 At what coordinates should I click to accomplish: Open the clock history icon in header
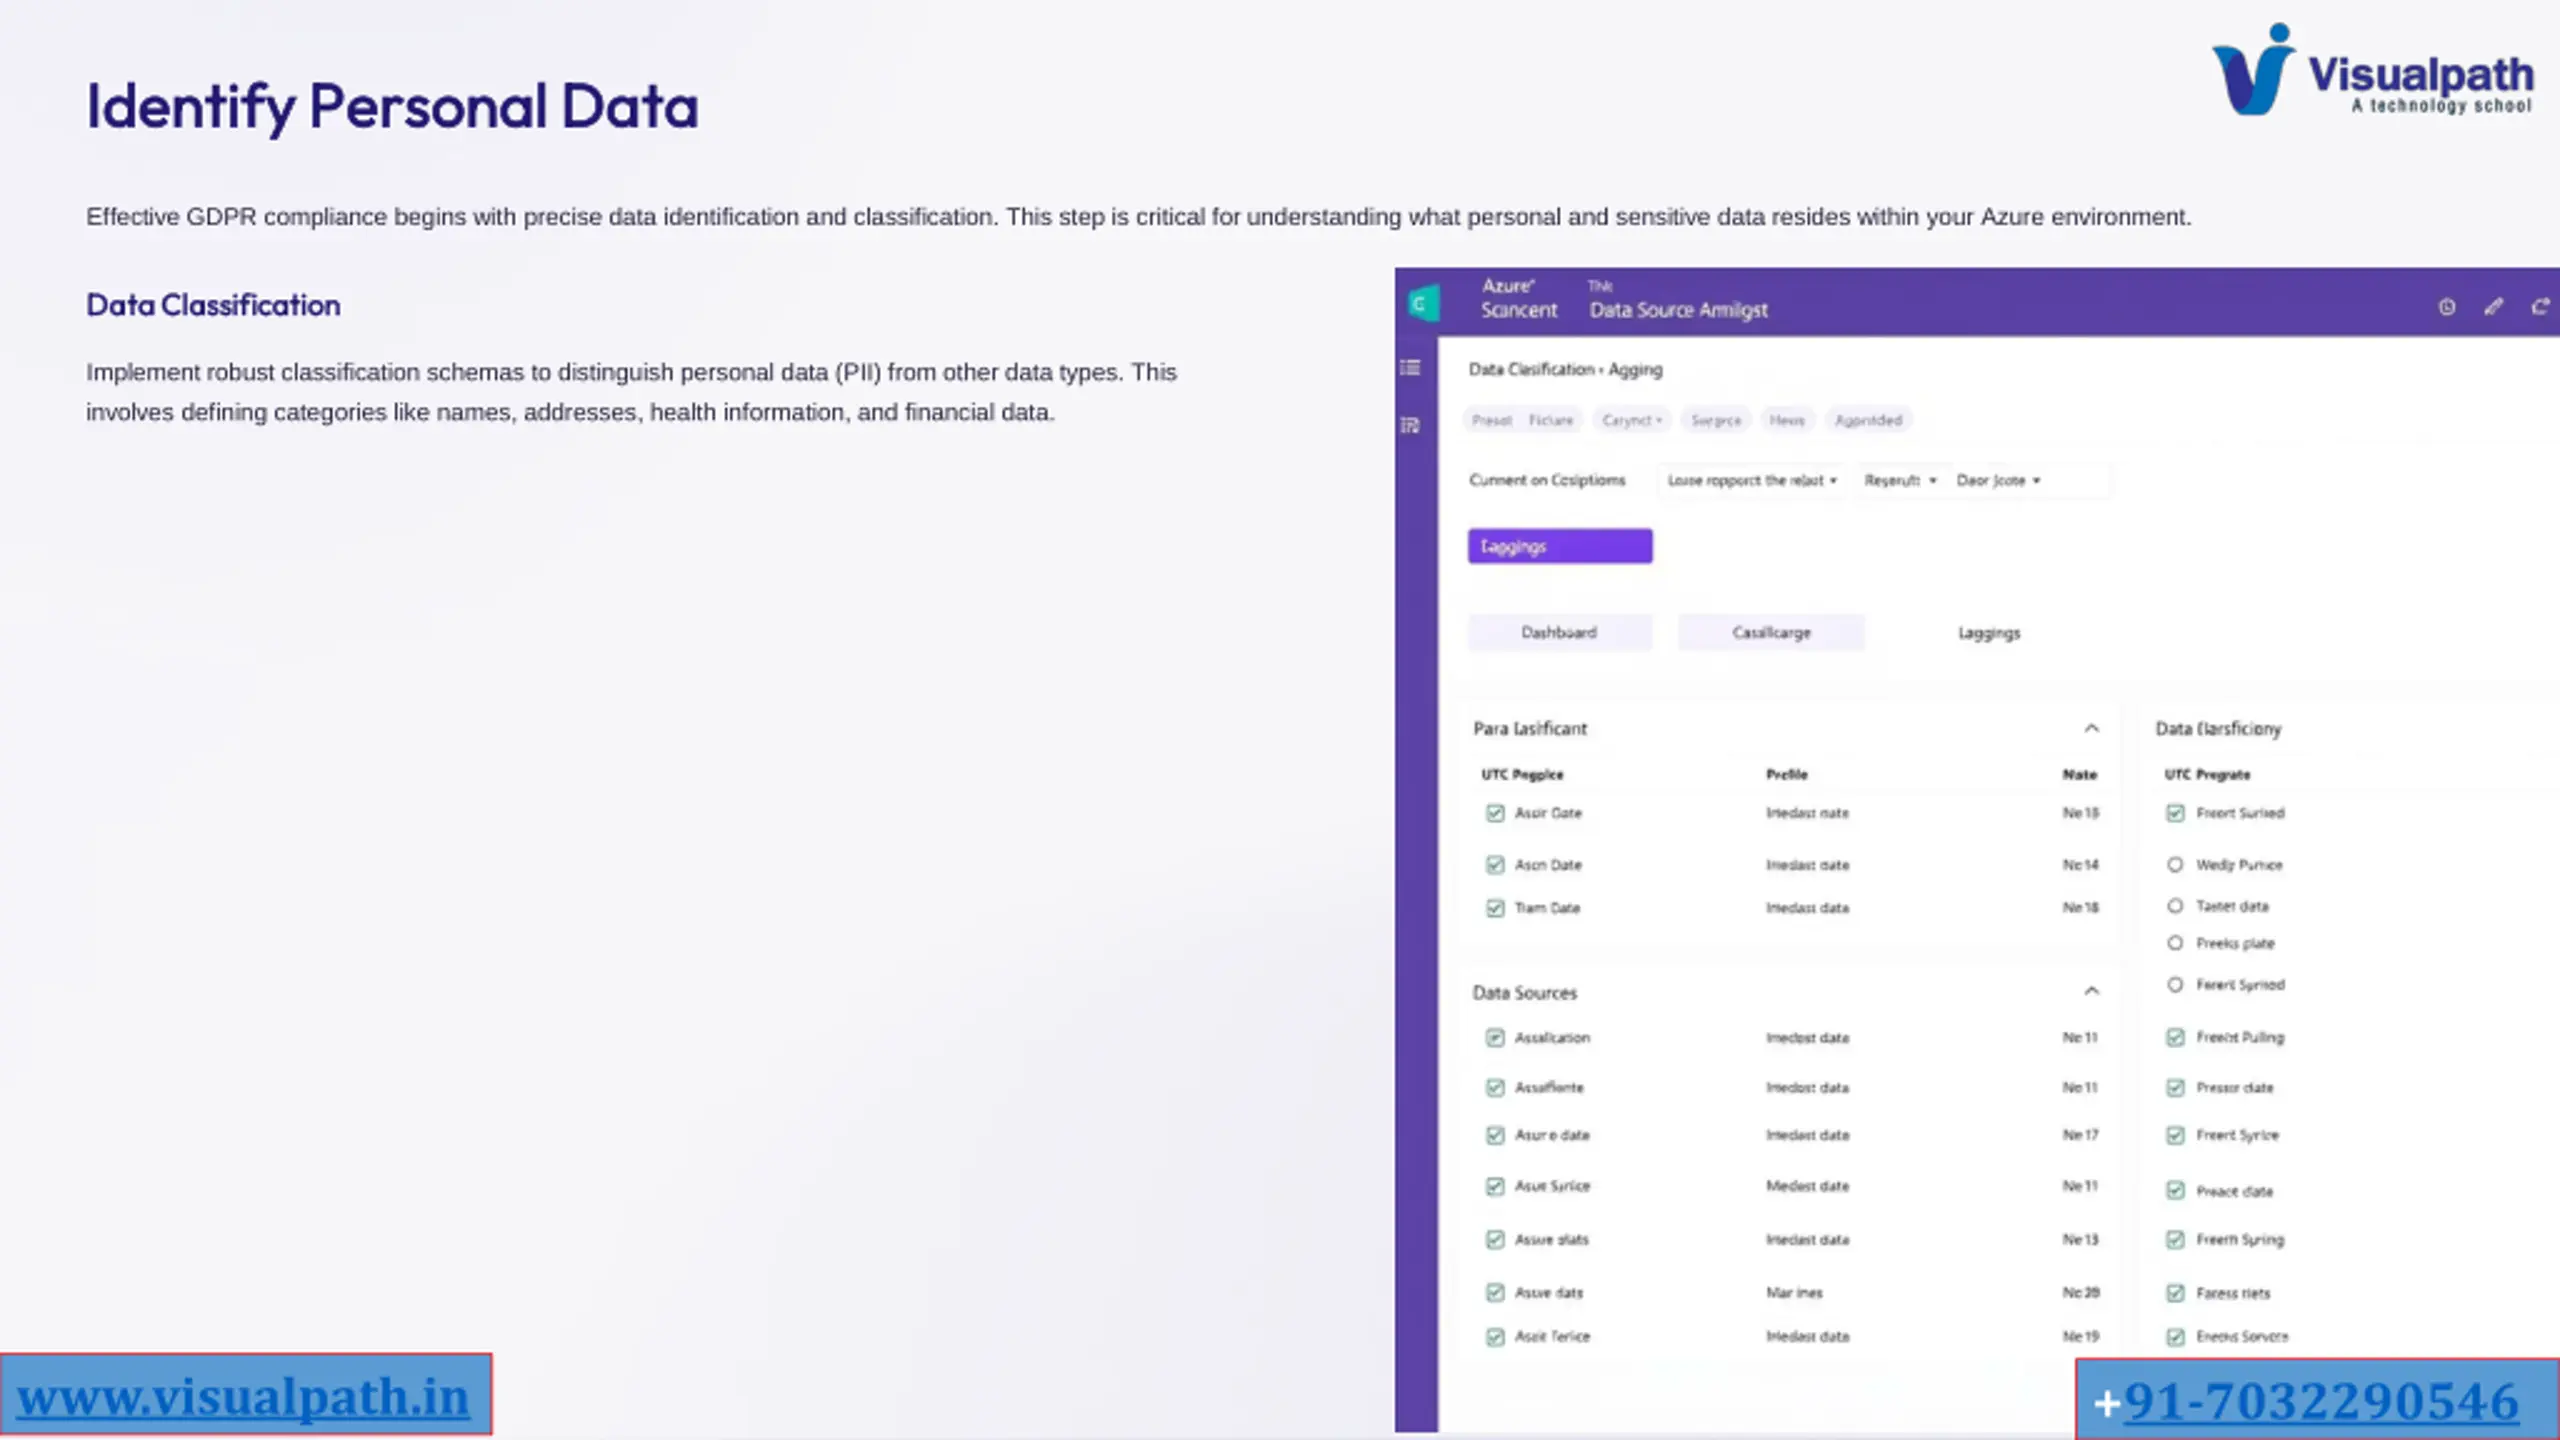[2446, 307]
